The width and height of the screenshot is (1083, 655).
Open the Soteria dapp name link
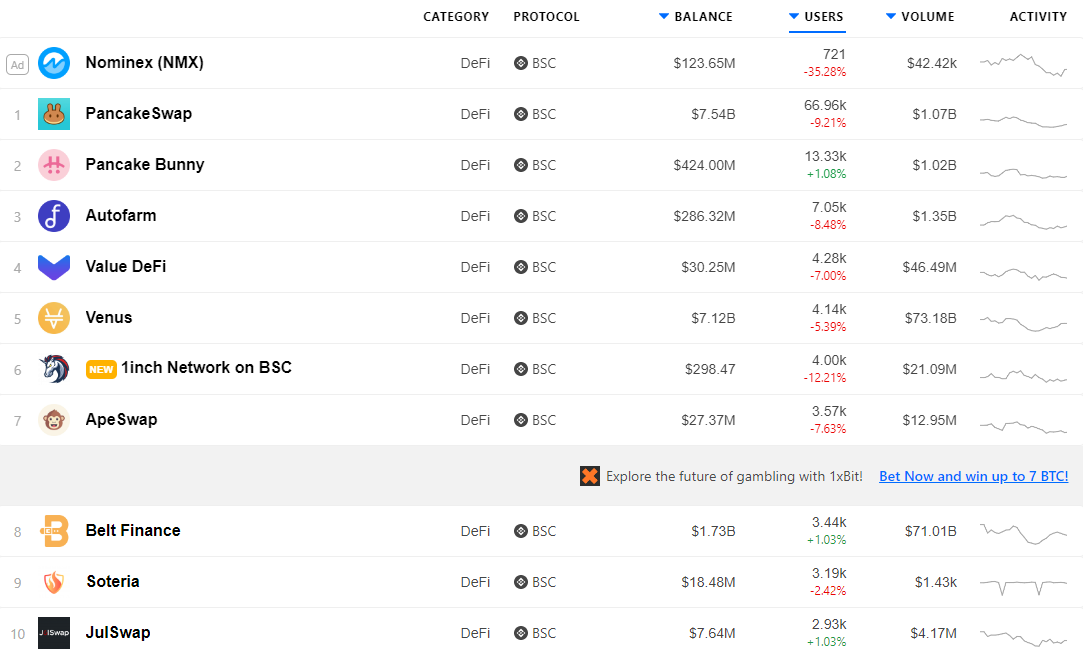113,582
